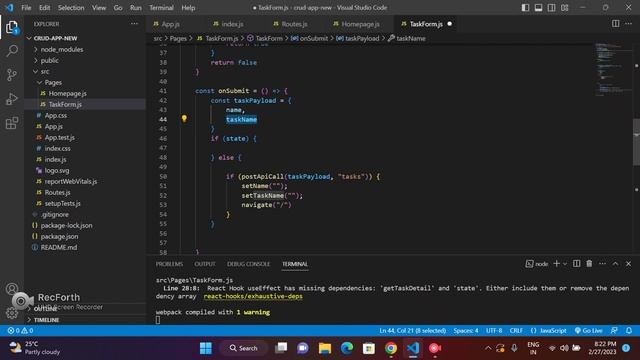
Task: Open the Selection menu
Action: click(x=71, y=8)
